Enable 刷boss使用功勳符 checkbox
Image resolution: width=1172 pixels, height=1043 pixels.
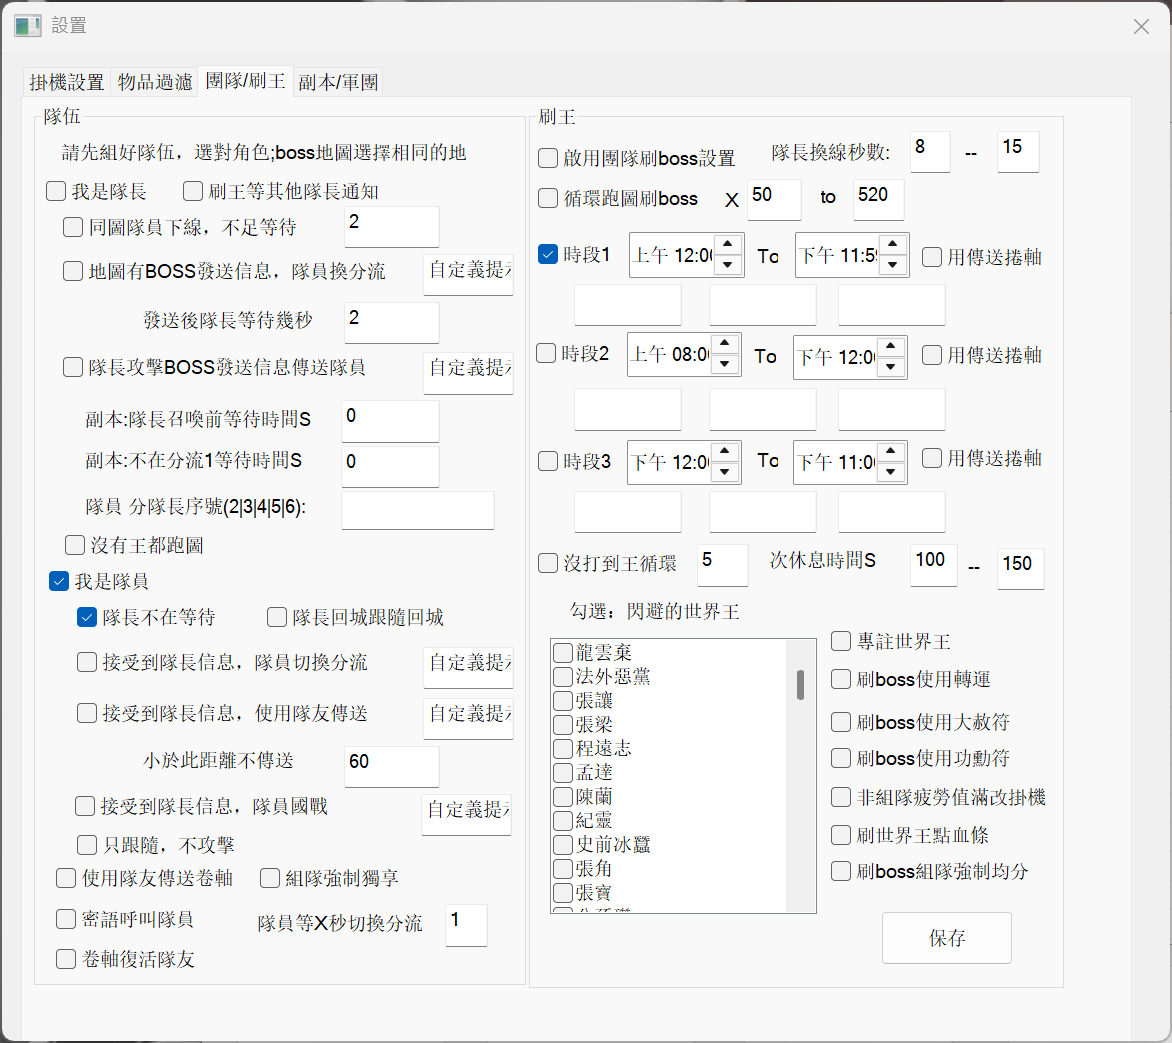pos(841,758)
